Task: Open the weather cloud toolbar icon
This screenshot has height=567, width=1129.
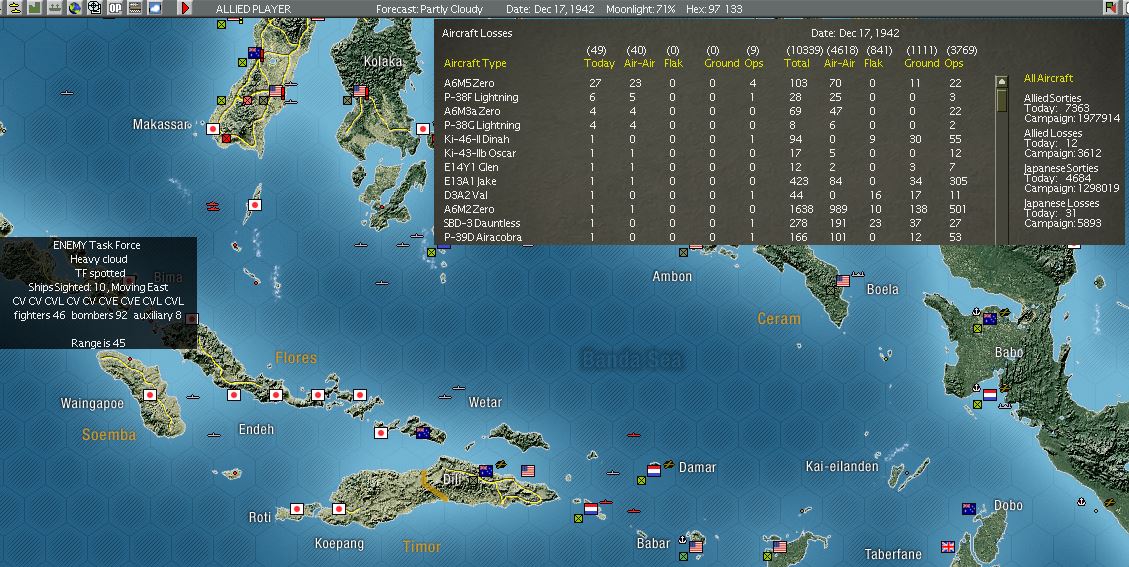Action: [x=154, y=8]
